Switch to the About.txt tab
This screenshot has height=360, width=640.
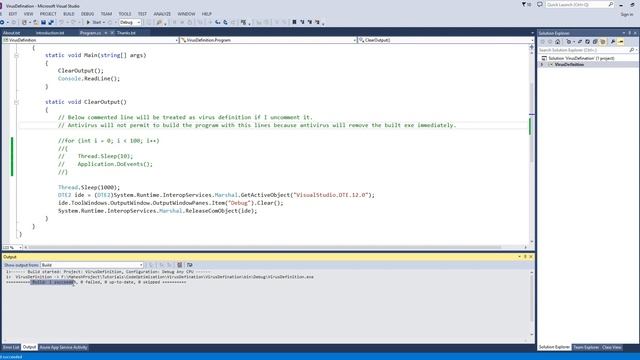(11, 33)
